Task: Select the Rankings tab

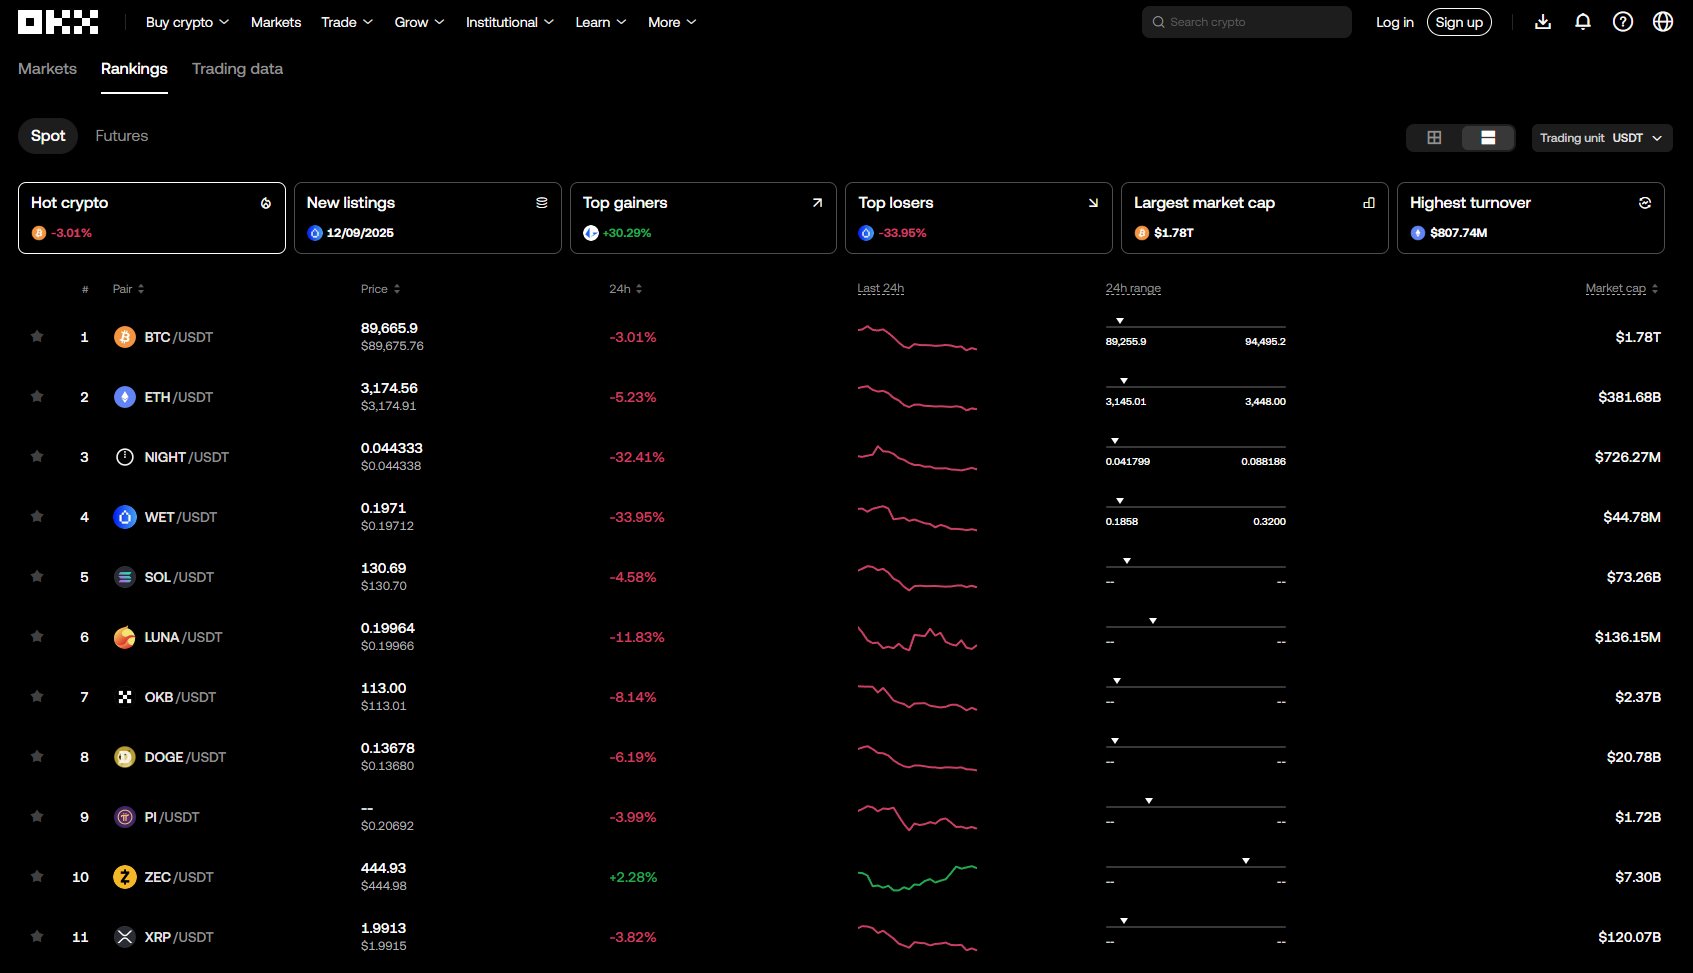Action: (134, 69)
